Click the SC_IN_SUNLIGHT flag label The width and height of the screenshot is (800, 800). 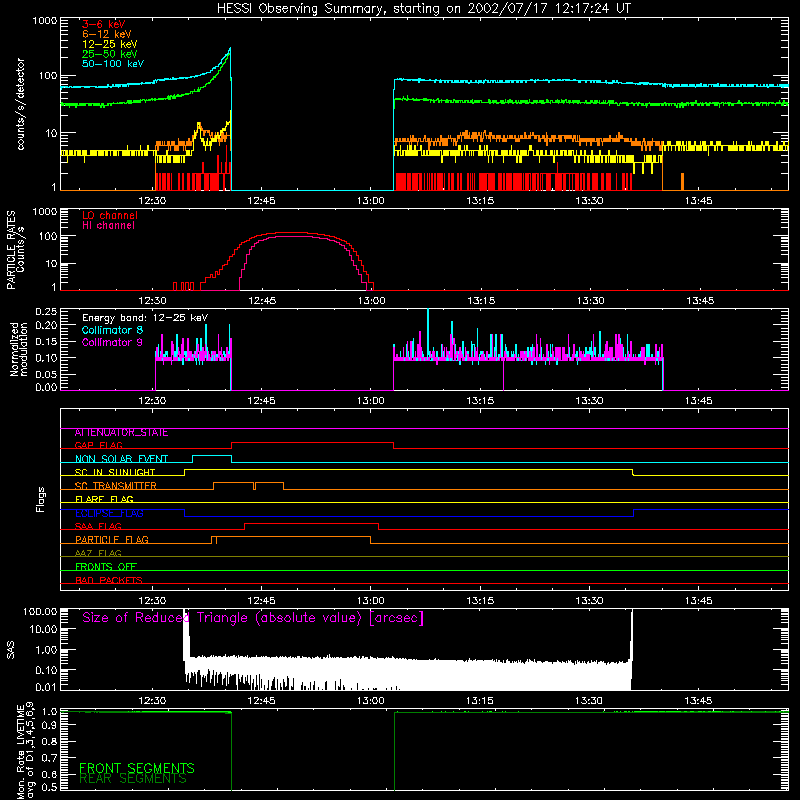115,472
